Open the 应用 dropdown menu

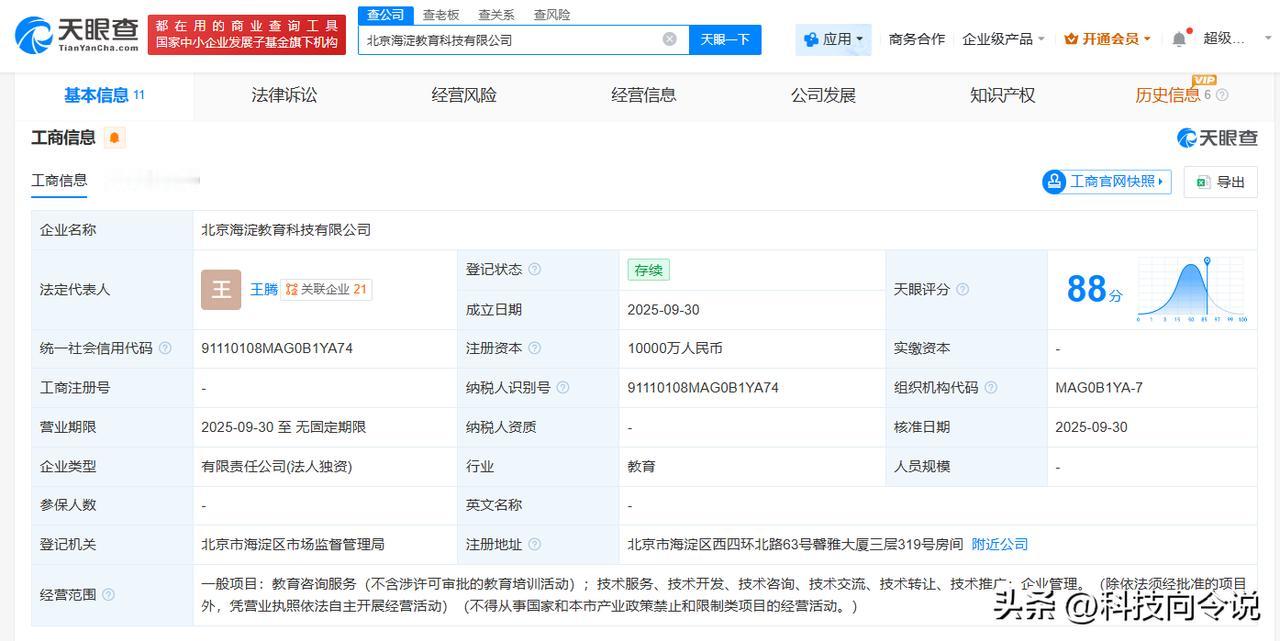click(x=834, y=39)
